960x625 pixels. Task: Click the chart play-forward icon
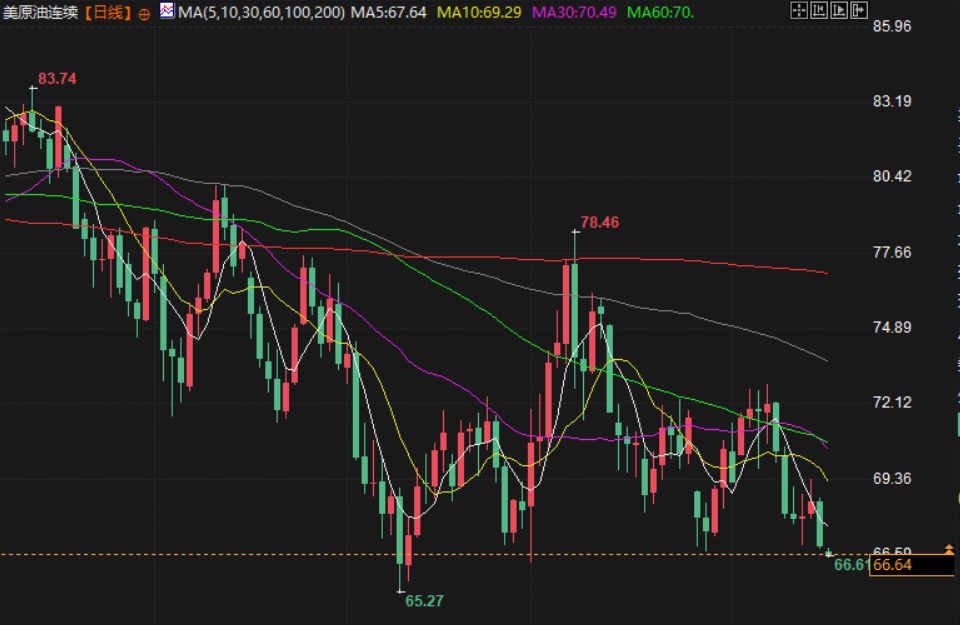tap(839, 10)
